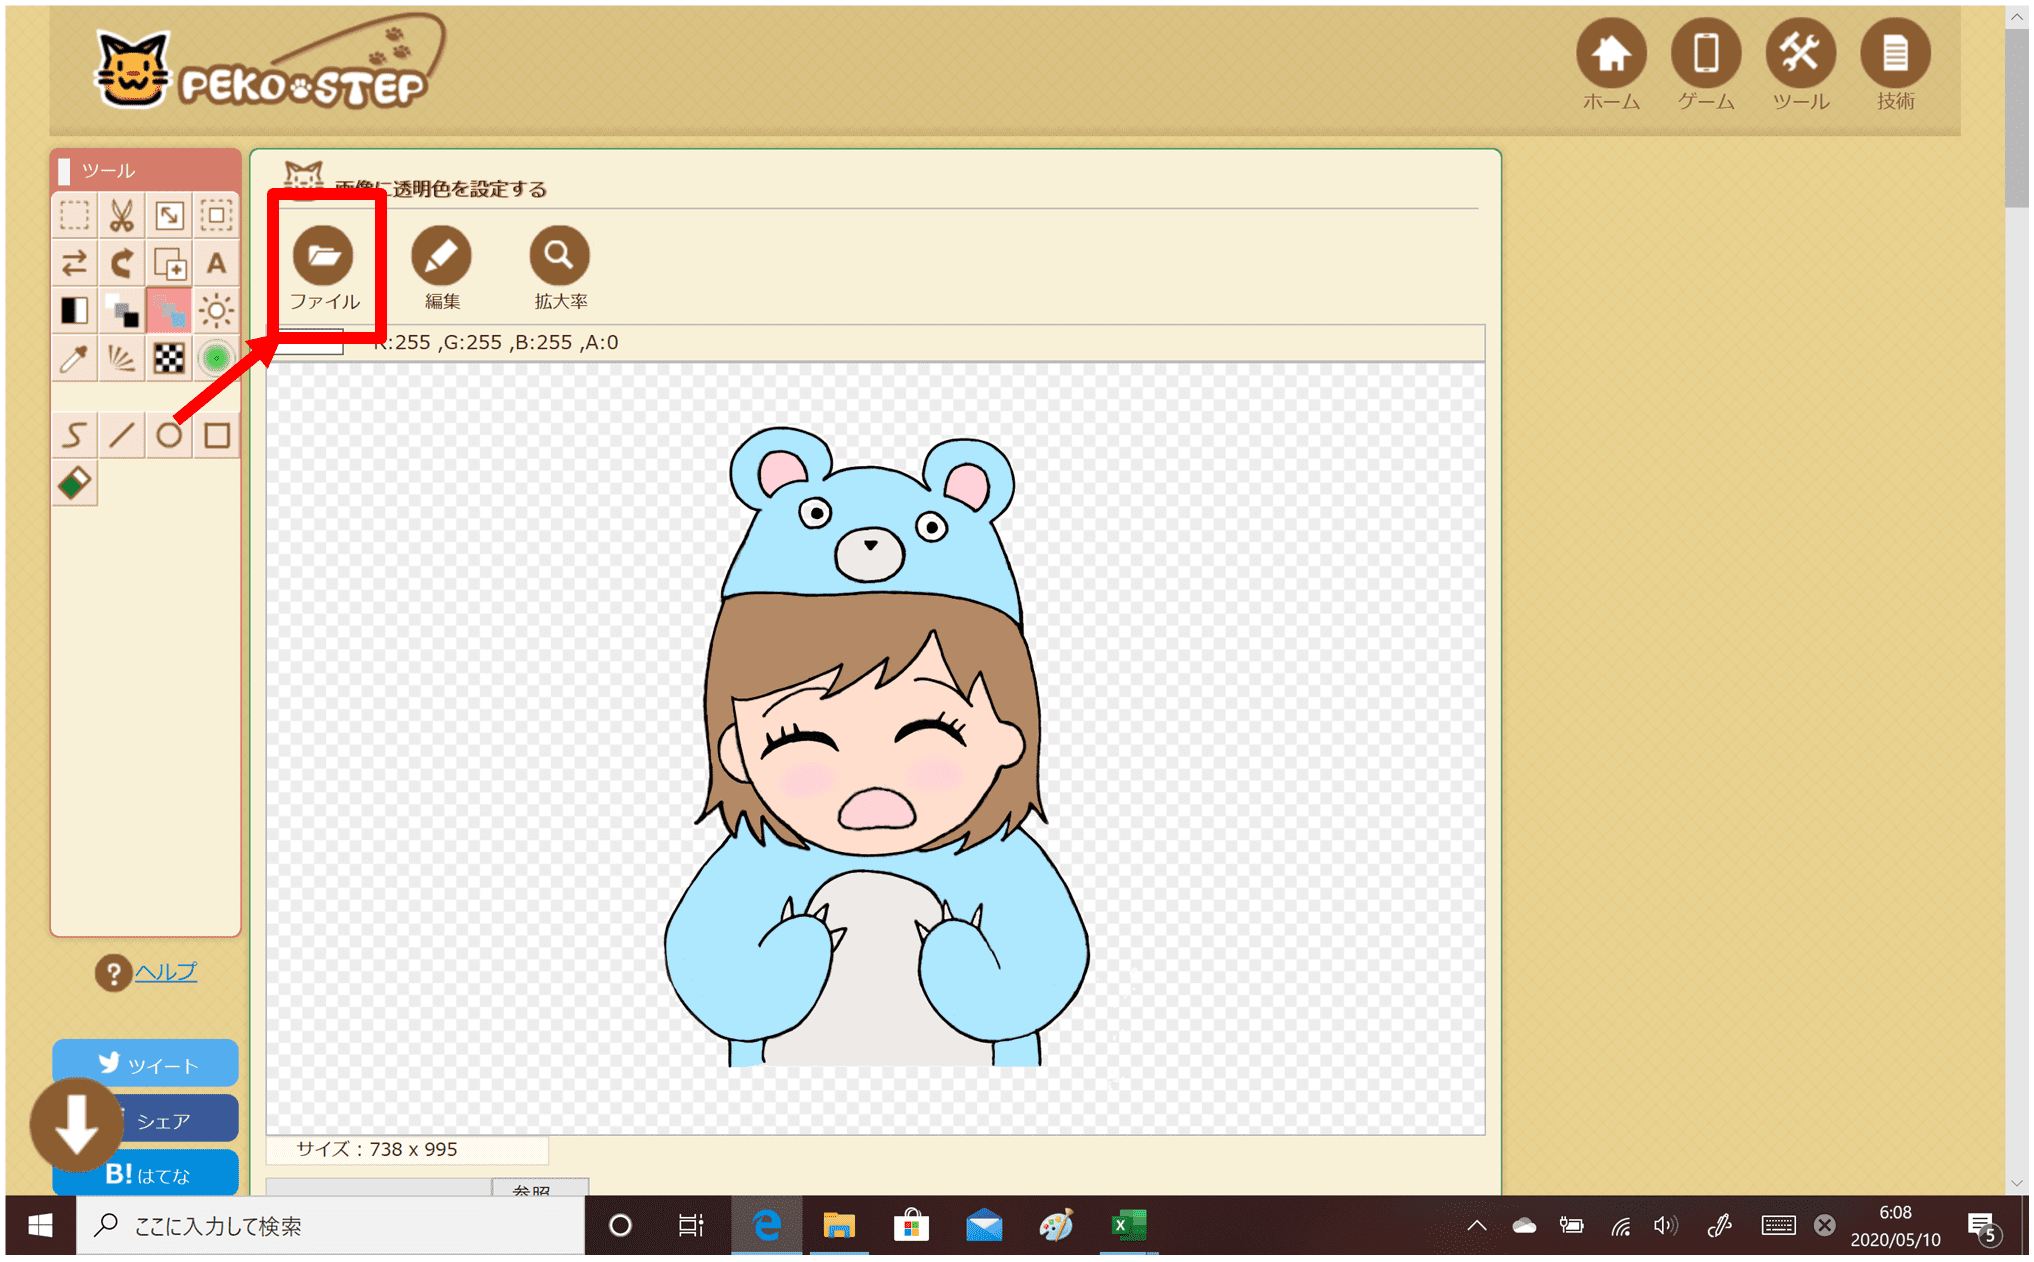Click the シェア share button
Screen dimensions: 2034x1262
click(x=178, y=1120)
